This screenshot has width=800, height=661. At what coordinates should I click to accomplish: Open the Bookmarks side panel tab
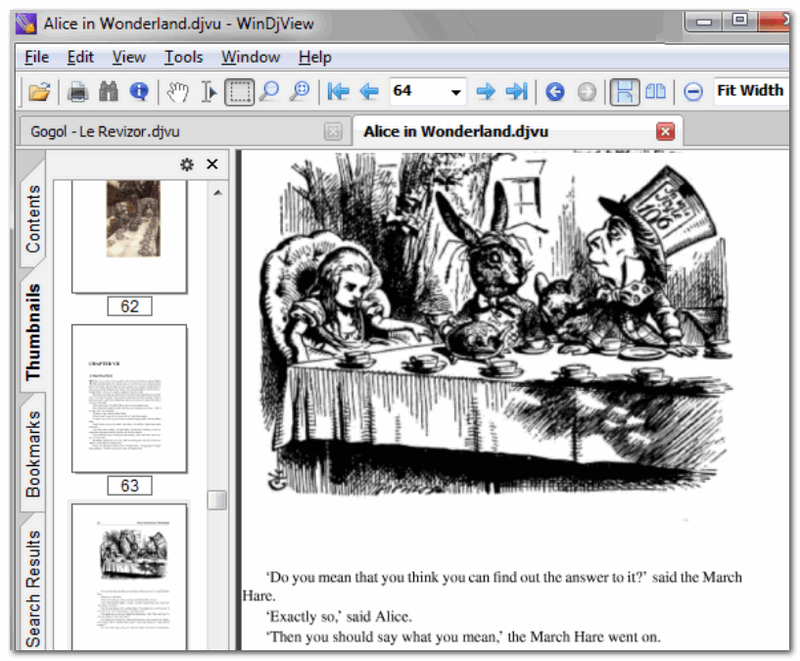(x=33, y=453)
